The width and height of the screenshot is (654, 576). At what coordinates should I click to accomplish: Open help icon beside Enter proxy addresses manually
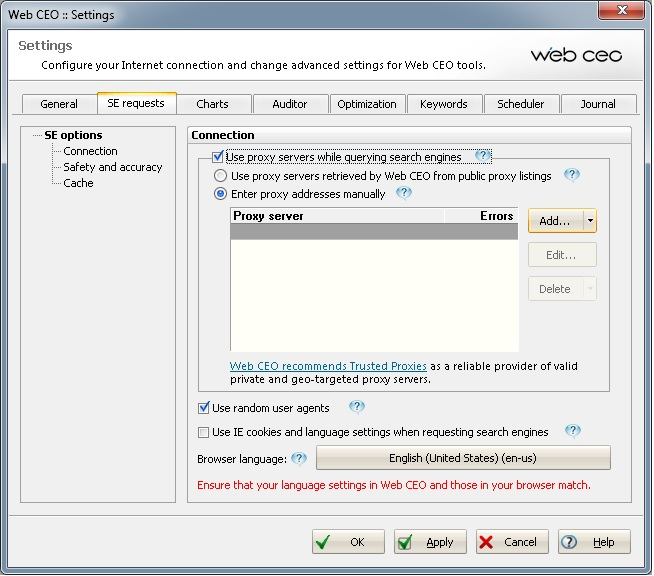[x=404, y=193]
